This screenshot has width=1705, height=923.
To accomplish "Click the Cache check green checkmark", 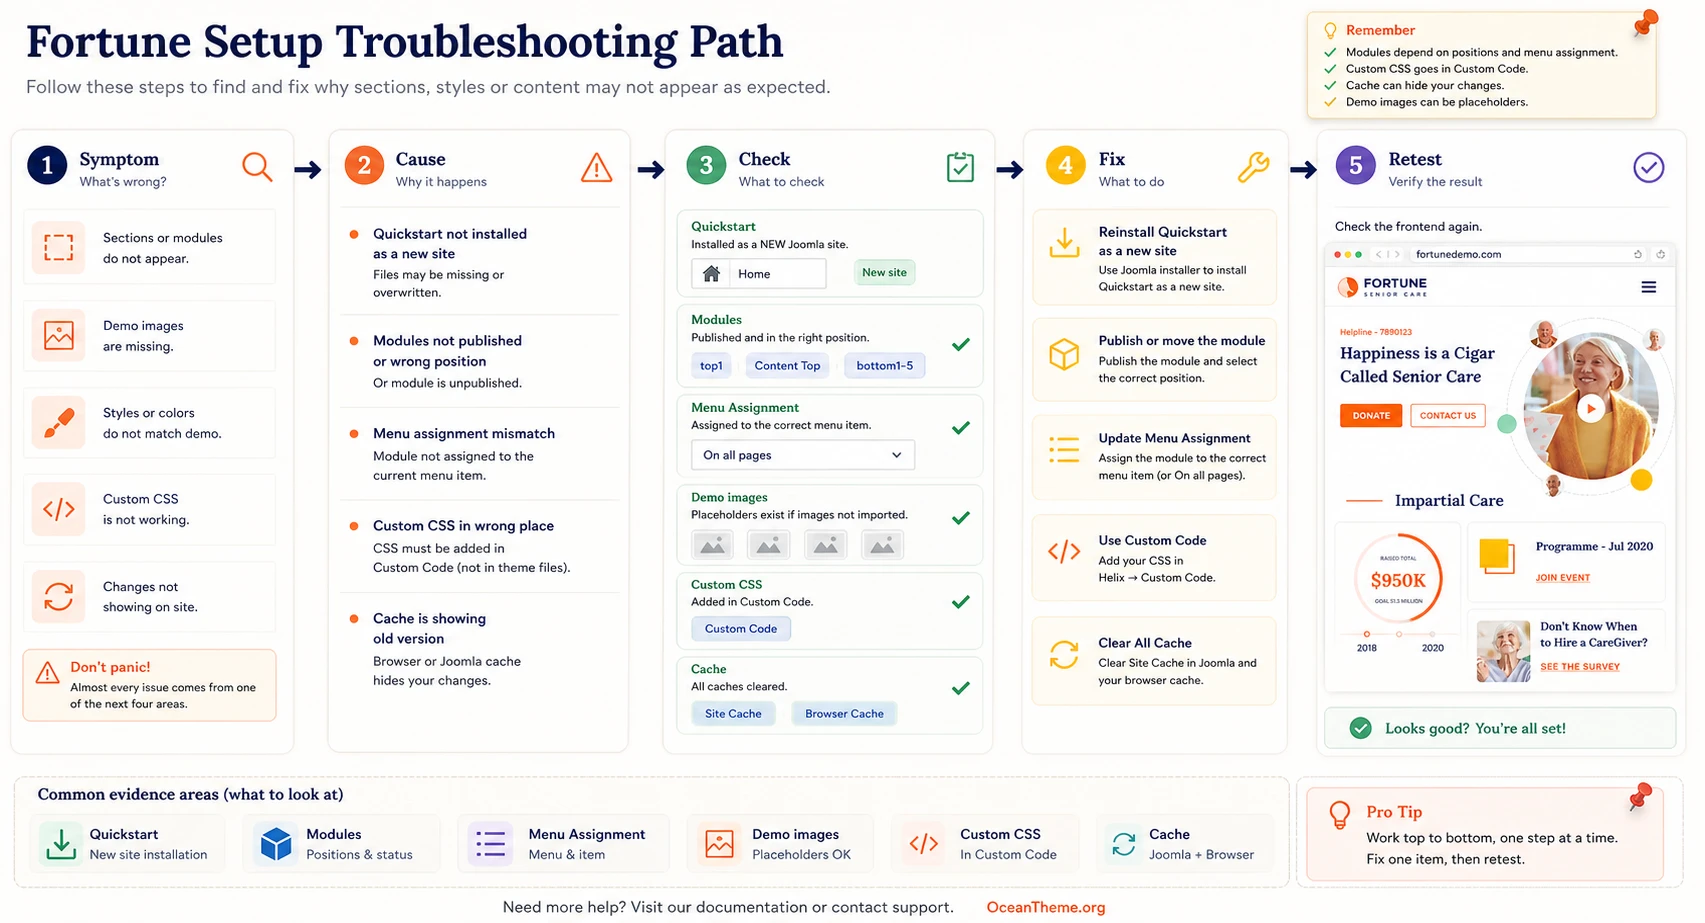I will [x=961, y=688].
